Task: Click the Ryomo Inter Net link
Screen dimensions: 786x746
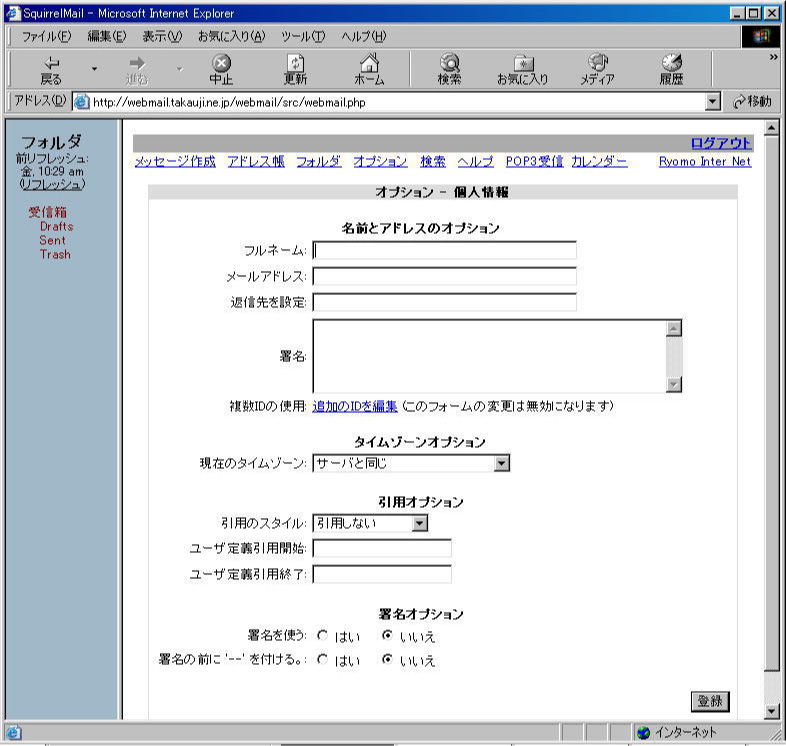Action: pos(705,161)
